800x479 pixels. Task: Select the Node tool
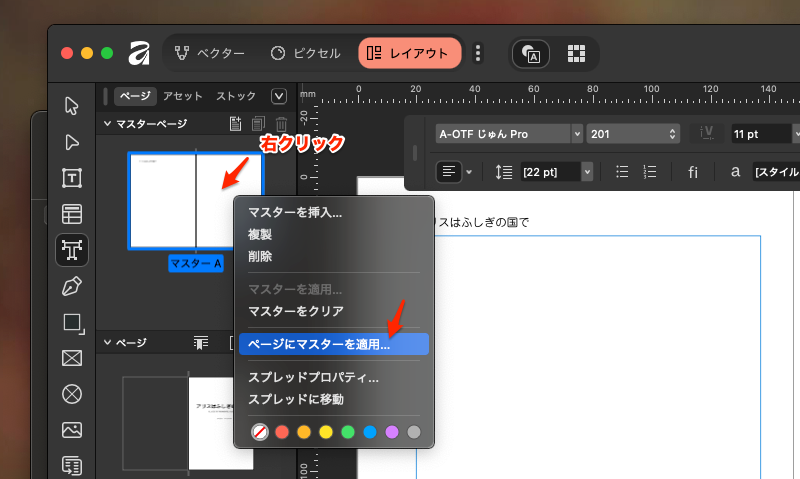(72, 142)
